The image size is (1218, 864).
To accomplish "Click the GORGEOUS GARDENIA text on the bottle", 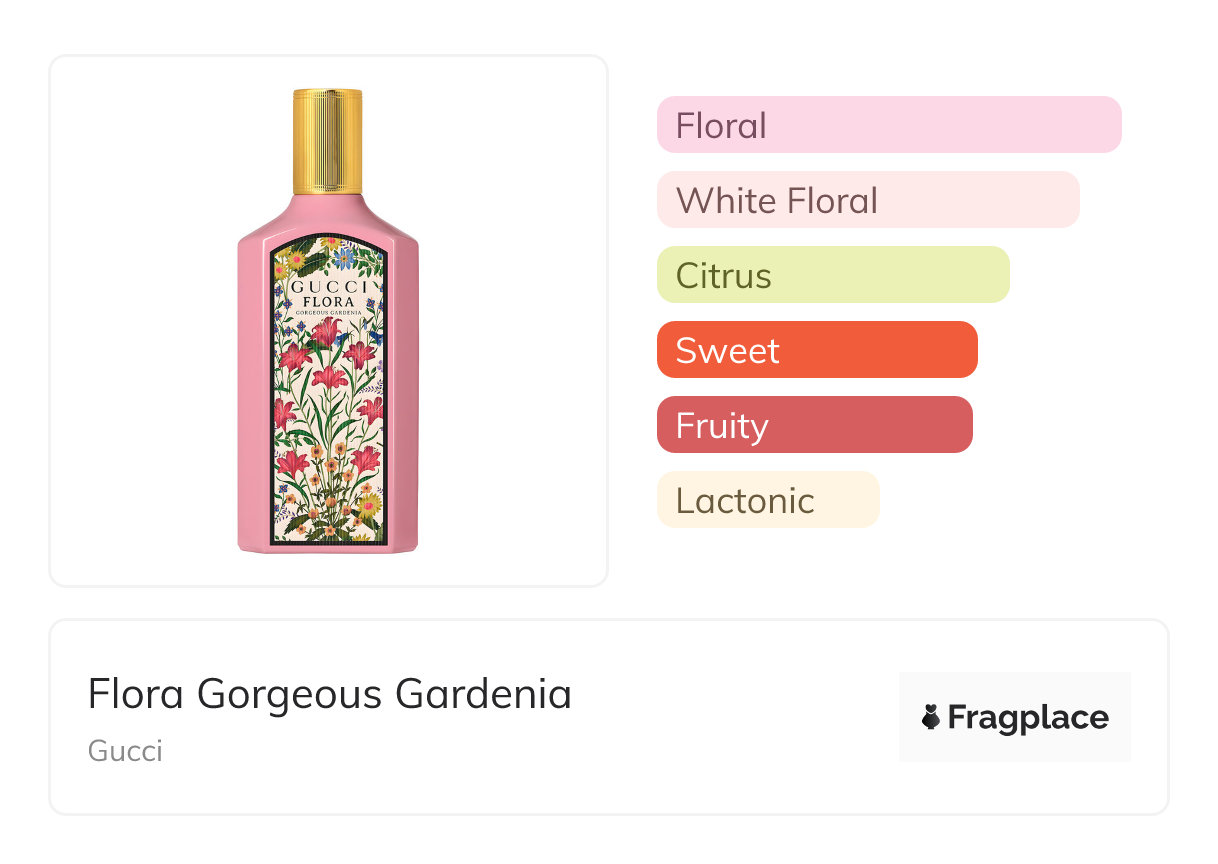I will coord(327,312).
